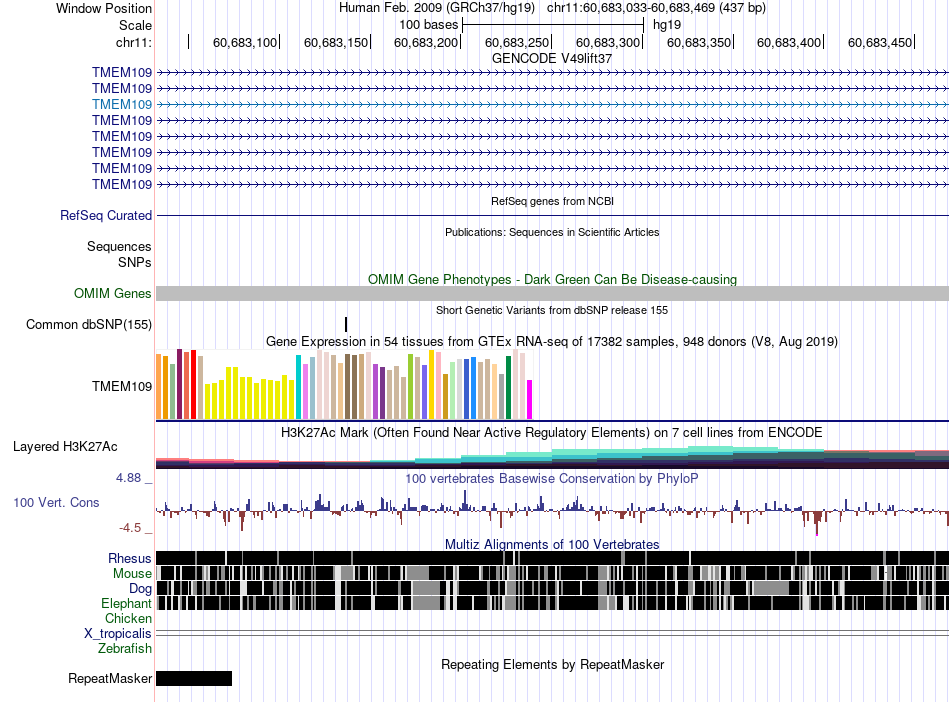The image size is (950, 702).
Task: Click the RefSeq genes from NCBI title
Action: click(553, 201)
